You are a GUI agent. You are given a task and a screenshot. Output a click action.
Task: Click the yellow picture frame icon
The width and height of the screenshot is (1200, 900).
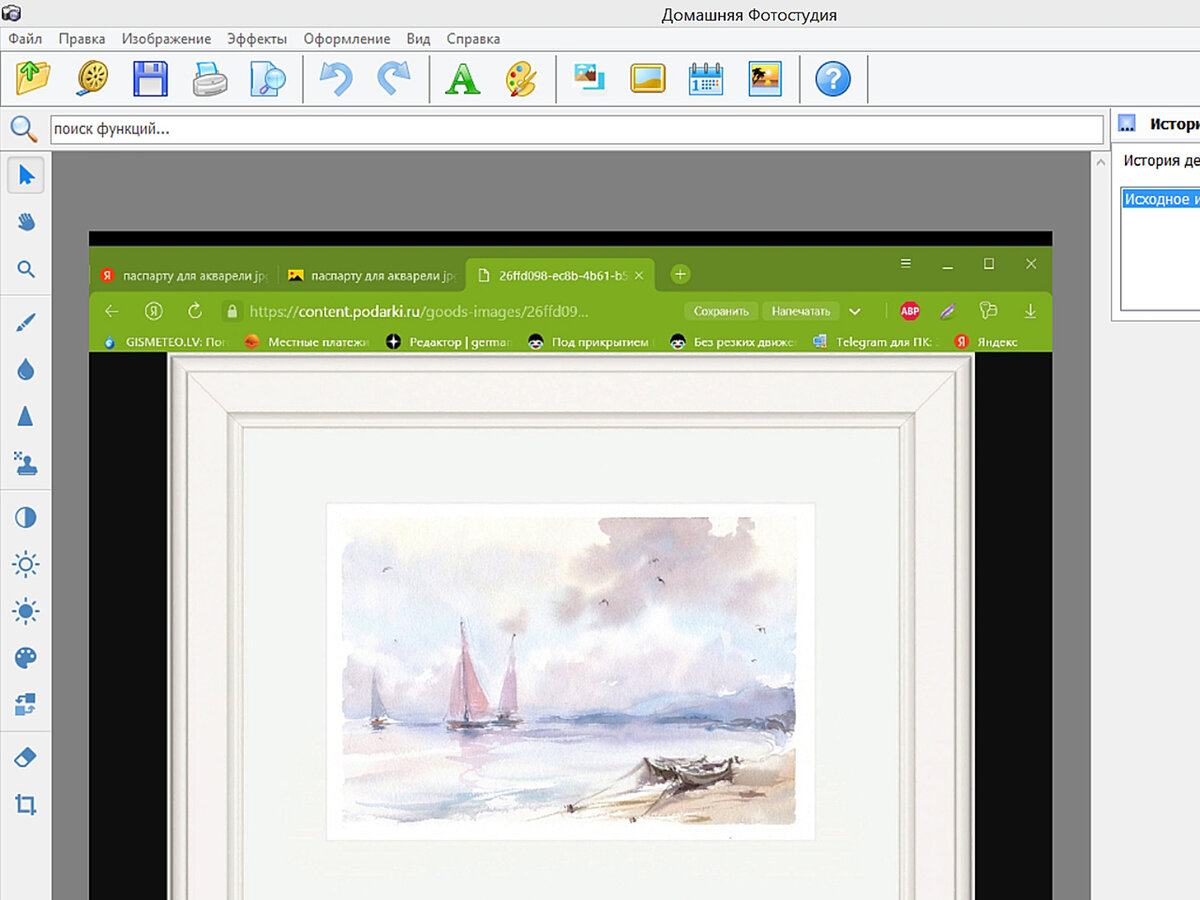point(648,78)
